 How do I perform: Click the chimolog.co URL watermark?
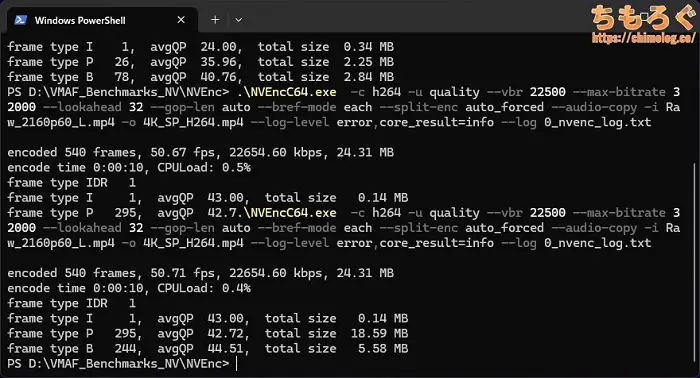[643, 38]
